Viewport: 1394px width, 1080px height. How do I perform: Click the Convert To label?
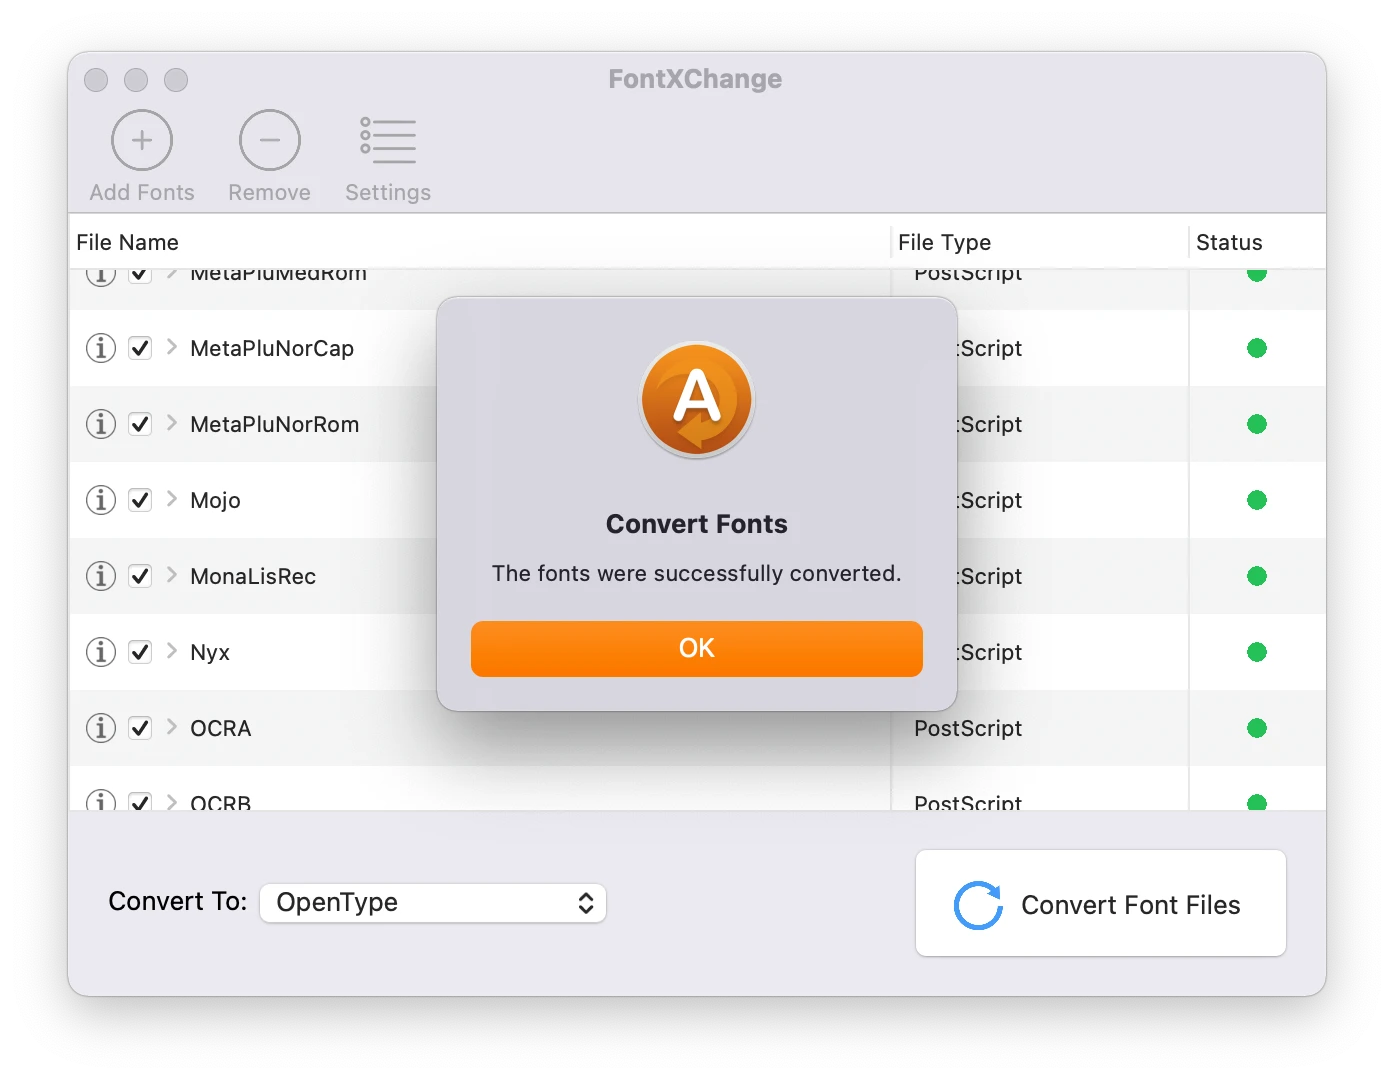[178, 901]
